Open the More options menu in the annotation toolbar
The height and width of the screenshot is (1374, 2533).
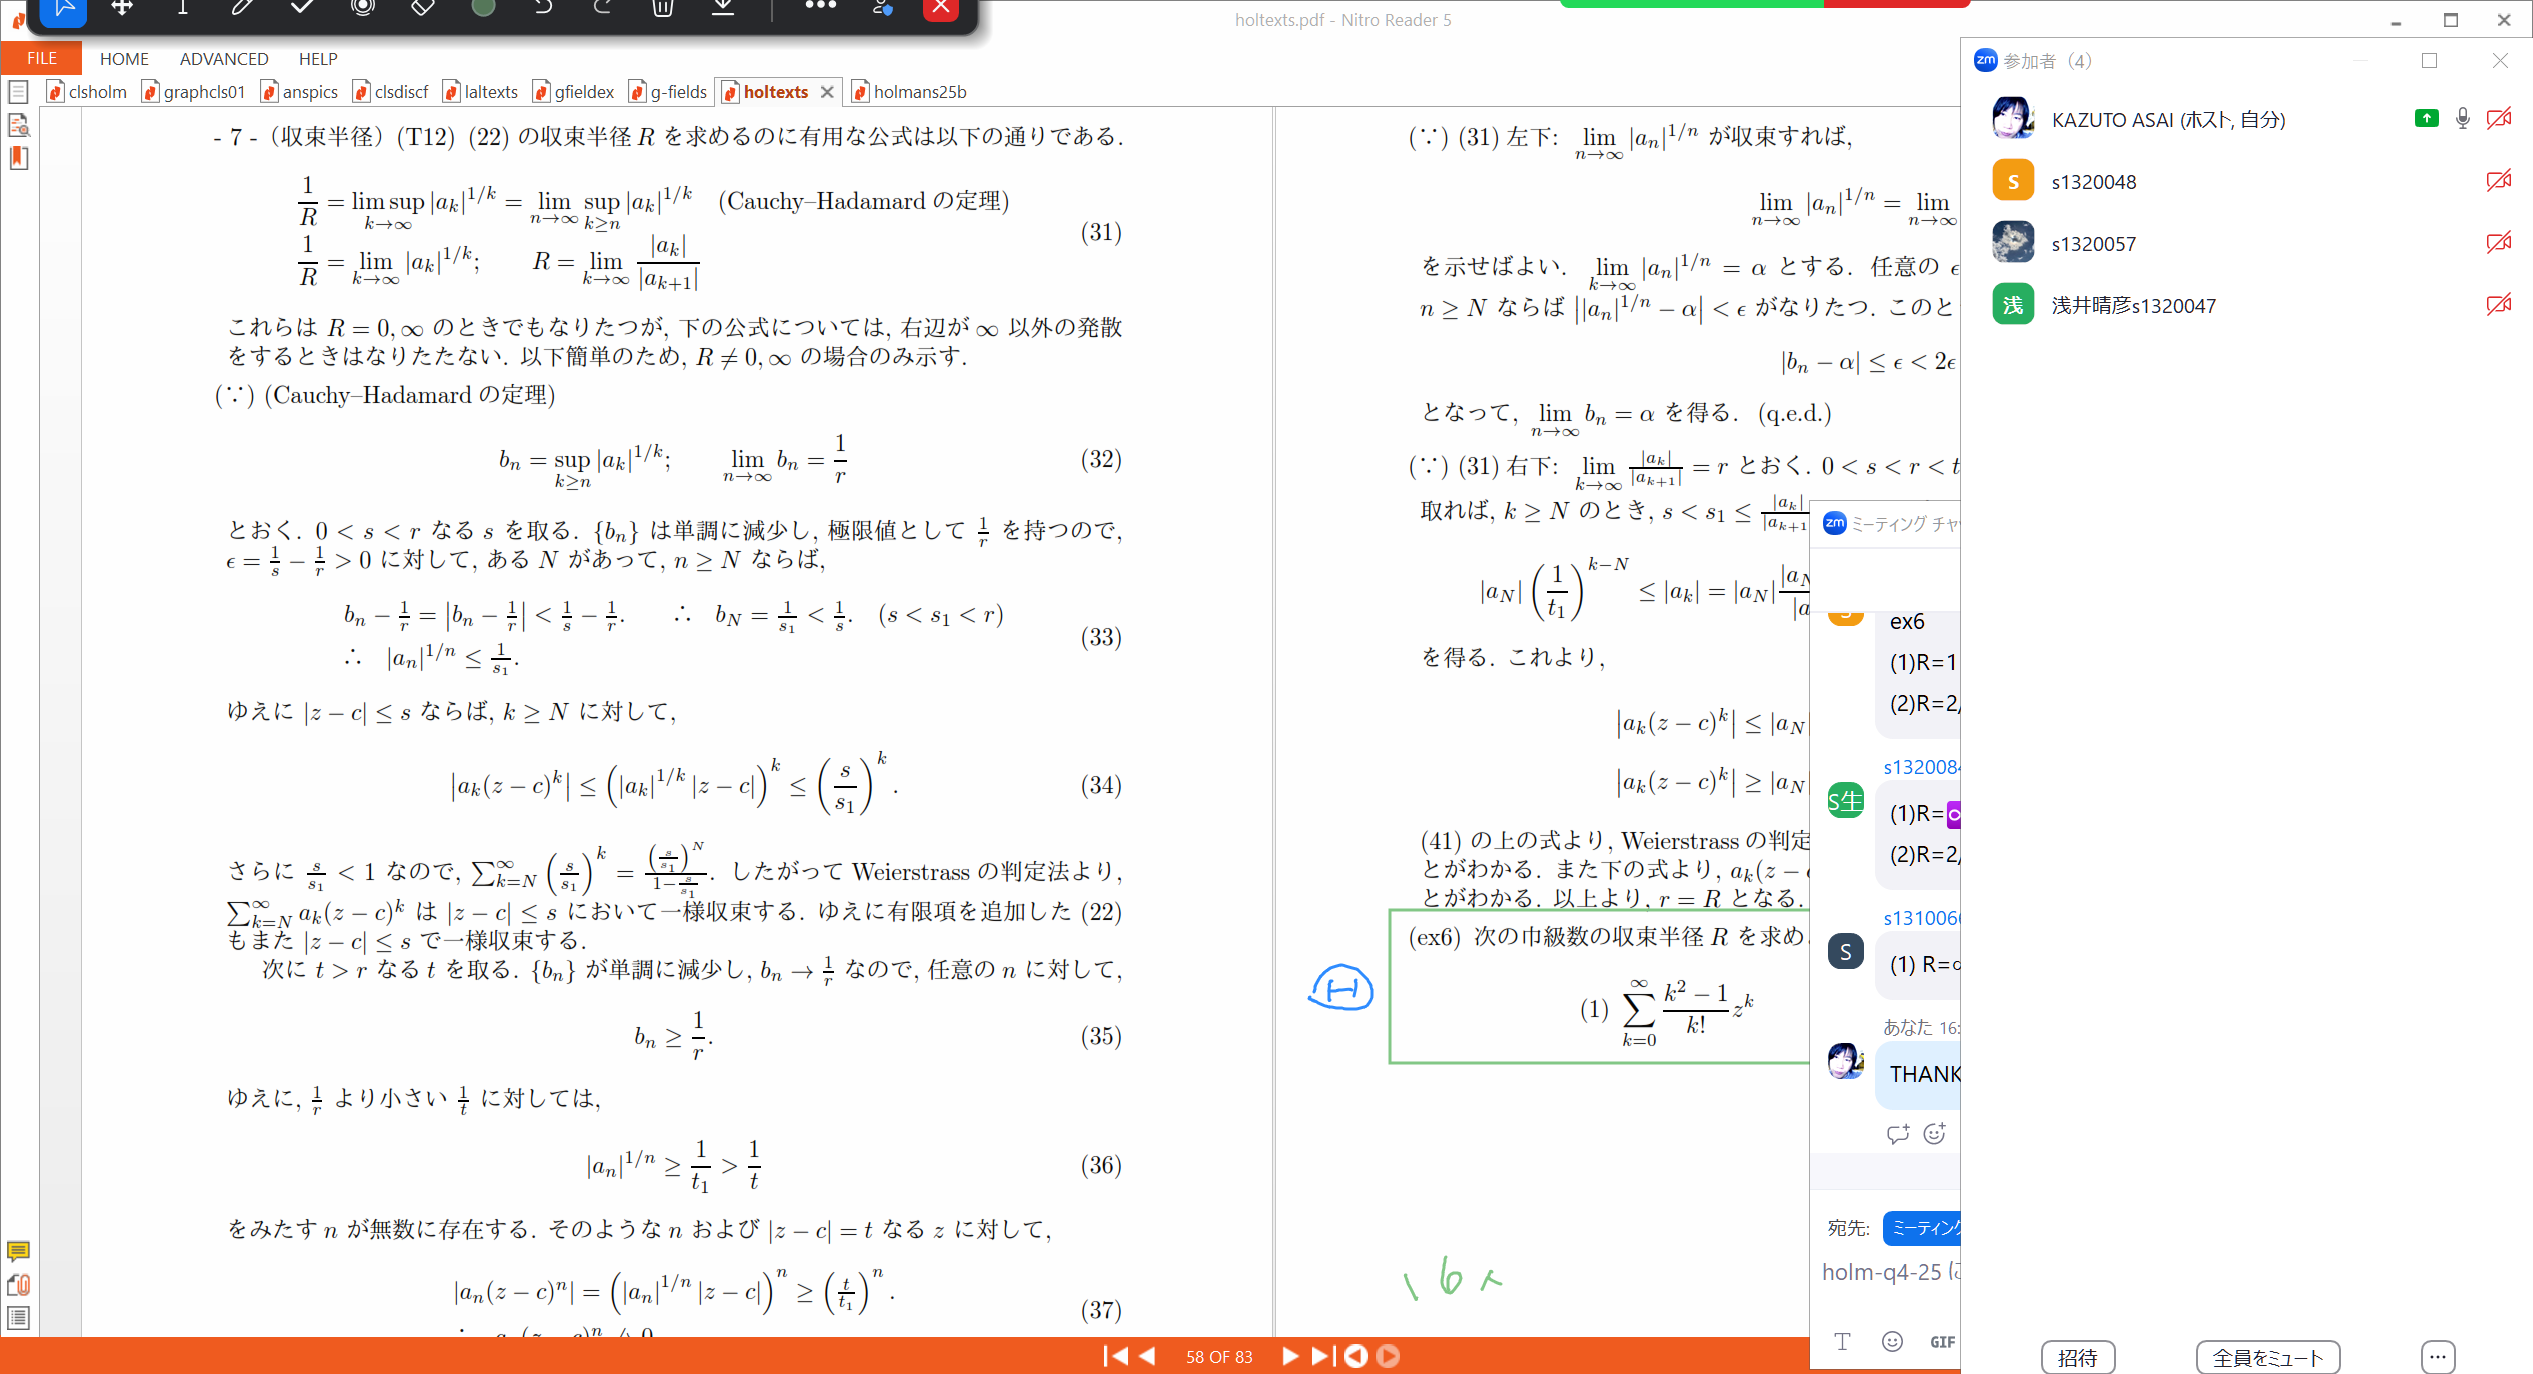pyautogui.click(x=820, y=8)
